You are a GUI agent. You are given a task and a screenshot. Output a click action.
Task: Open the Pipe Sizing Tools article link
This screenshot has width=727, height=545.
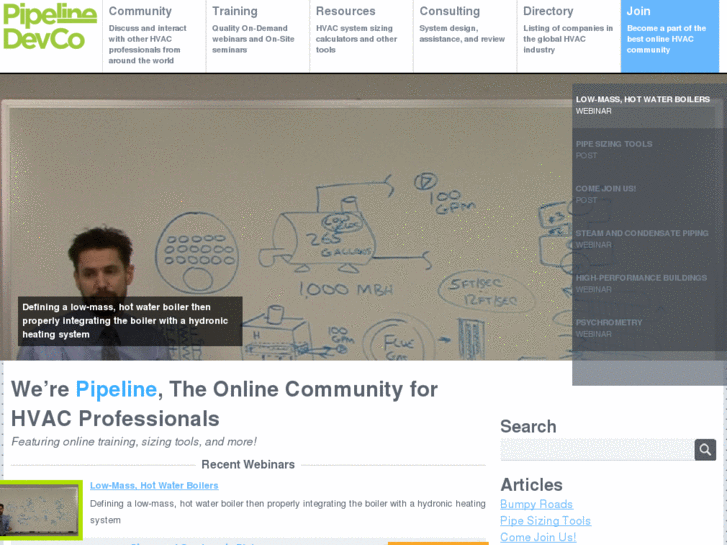[x=545, y=521]
